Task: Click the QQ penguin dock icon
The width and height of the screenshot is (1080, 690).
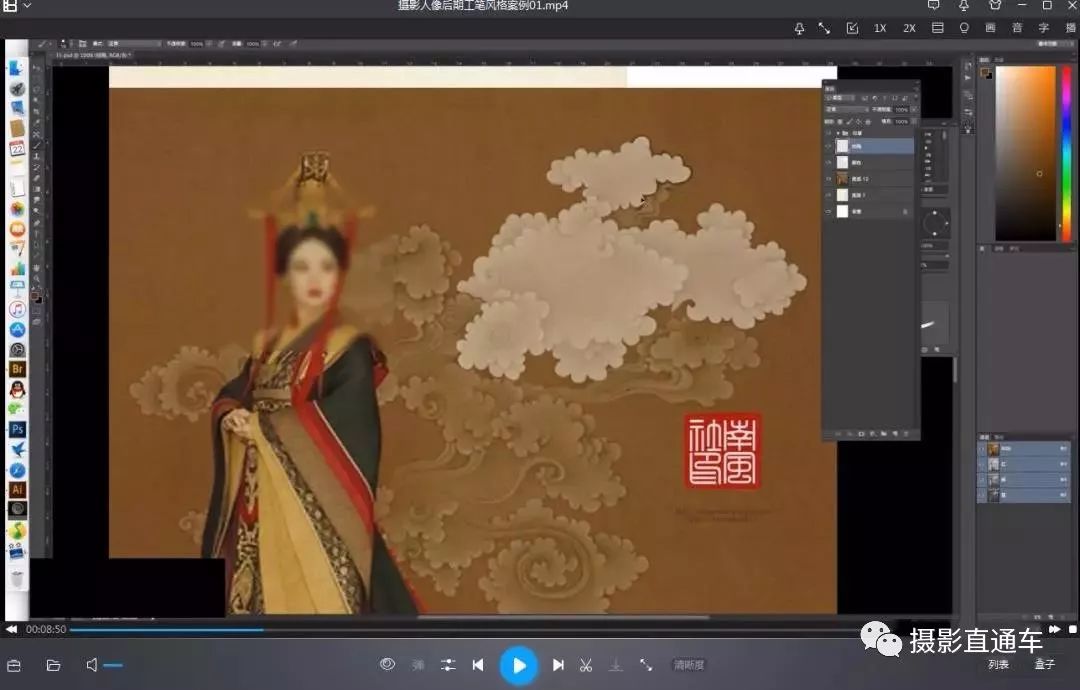Action: (x=17, y=390)
